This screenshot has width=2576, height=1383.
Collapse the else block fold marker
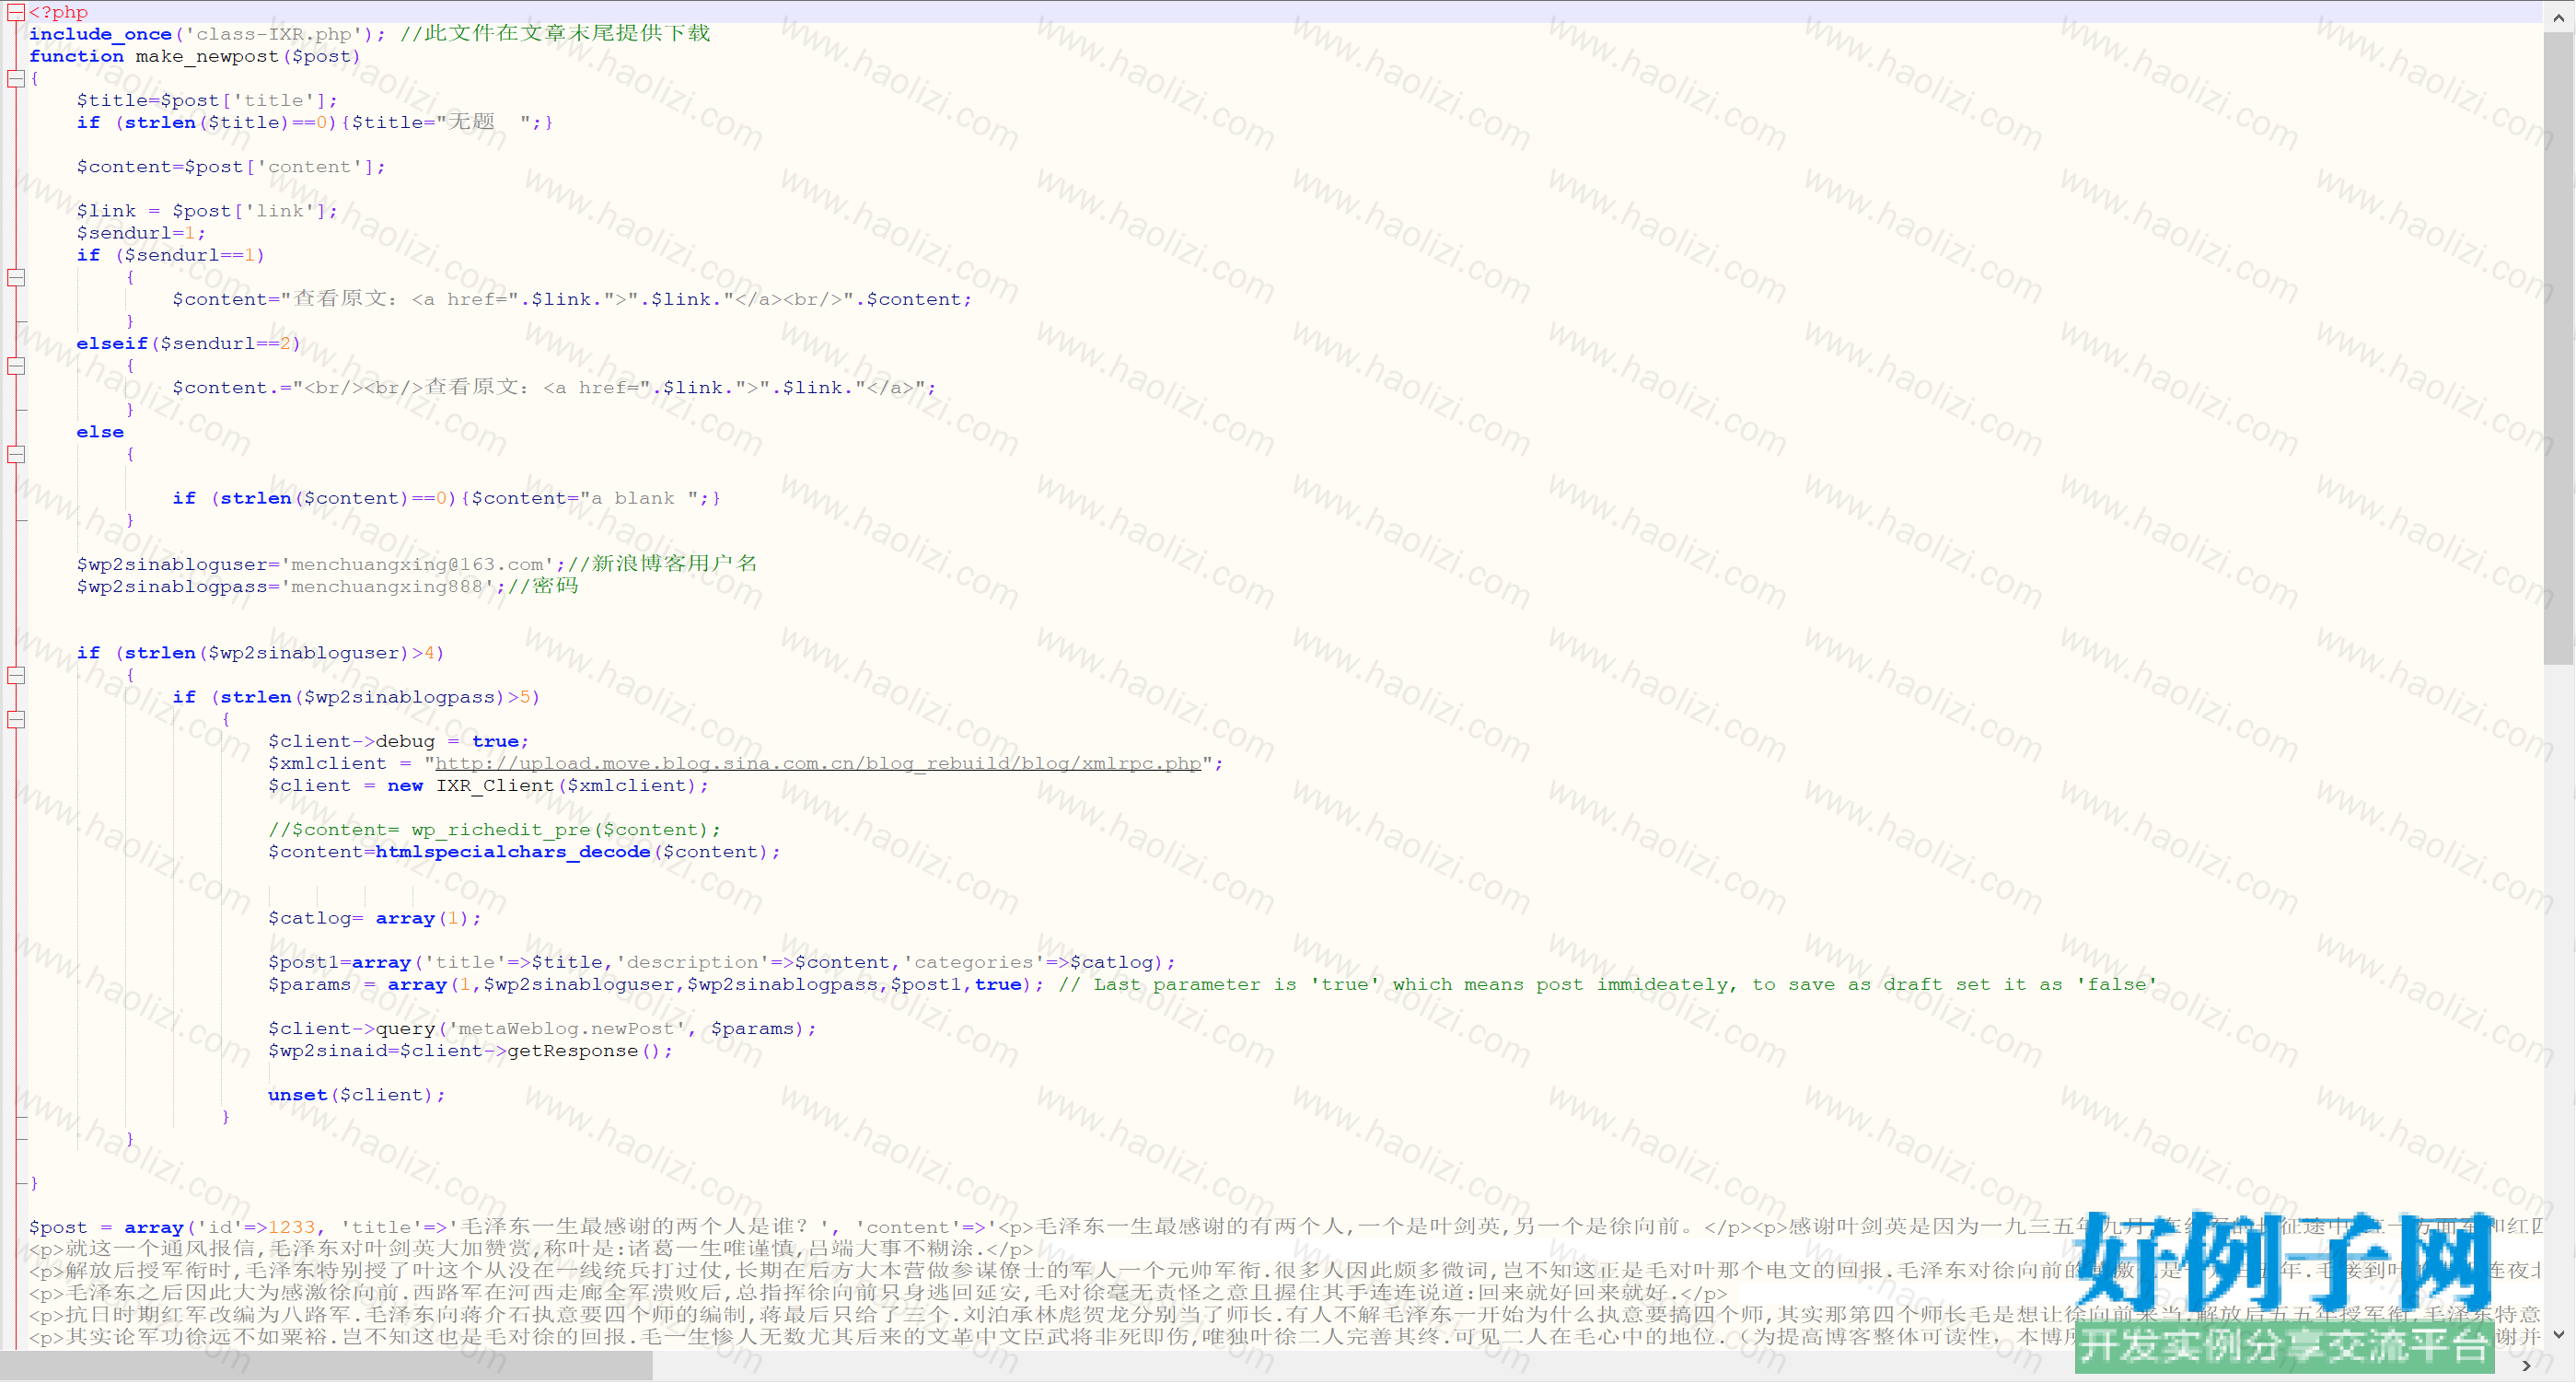(x=16, y=454)
